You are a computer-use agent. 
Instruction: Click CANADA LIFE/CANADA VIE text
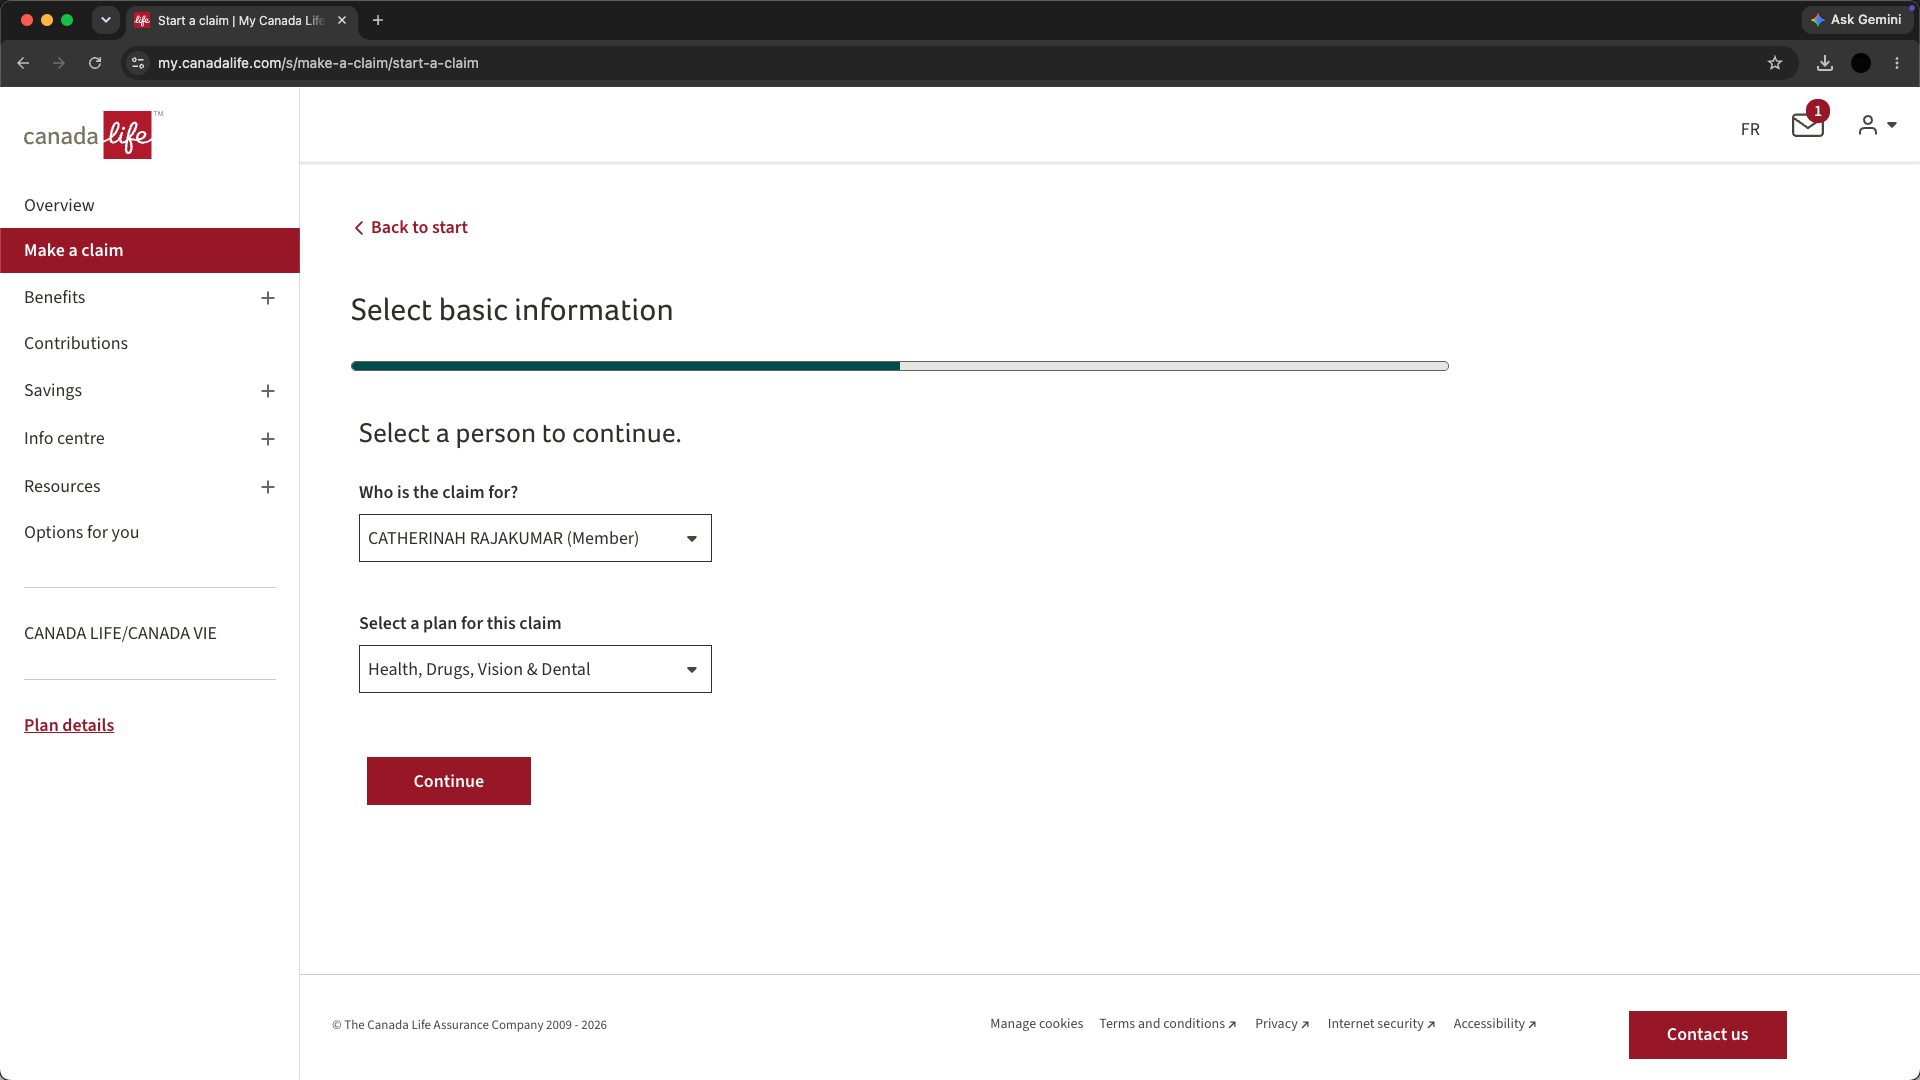point(120,633)
